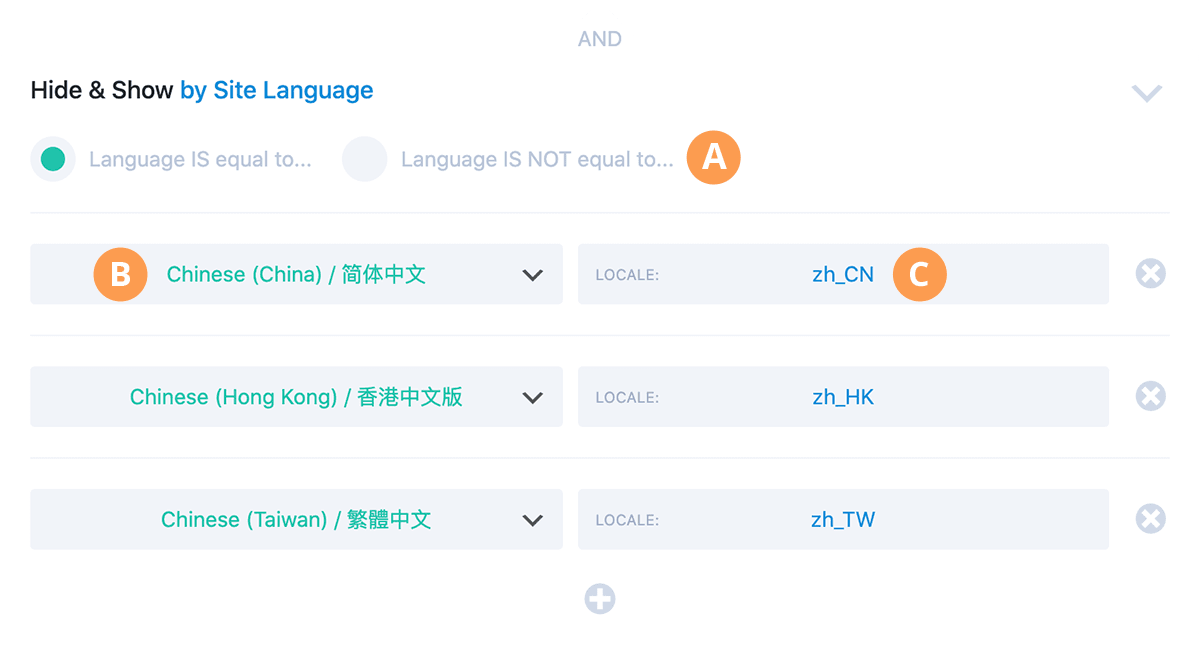This screenshot has width=1200, height=648.
Task: Click the zh_CN locale field
Action: (x=843, y=274)
